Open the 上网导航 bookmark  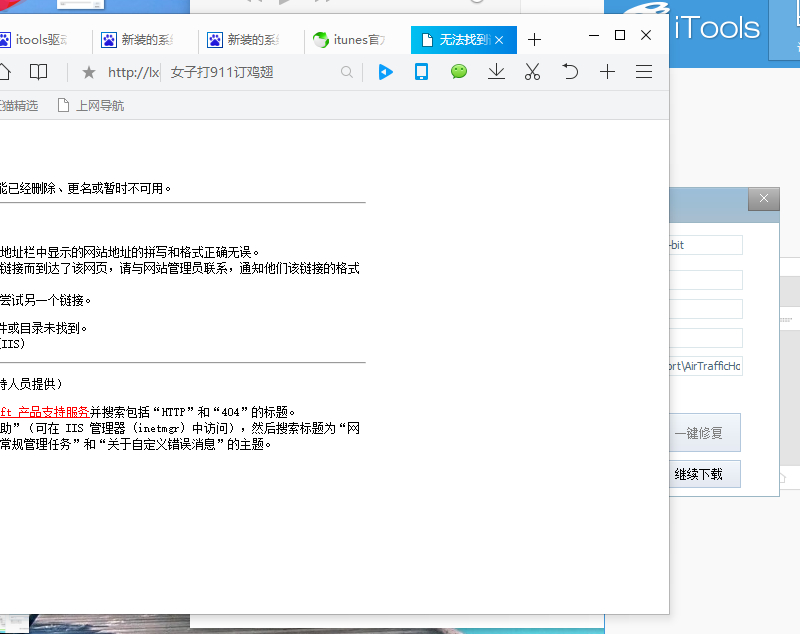91,106
